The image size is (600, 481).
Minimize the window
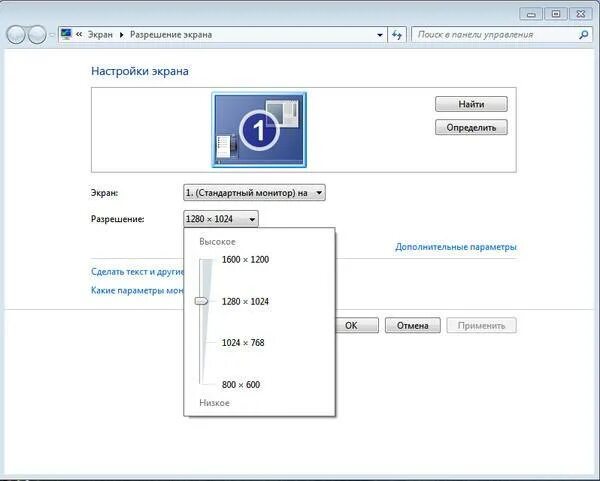(x=531, y=14)
